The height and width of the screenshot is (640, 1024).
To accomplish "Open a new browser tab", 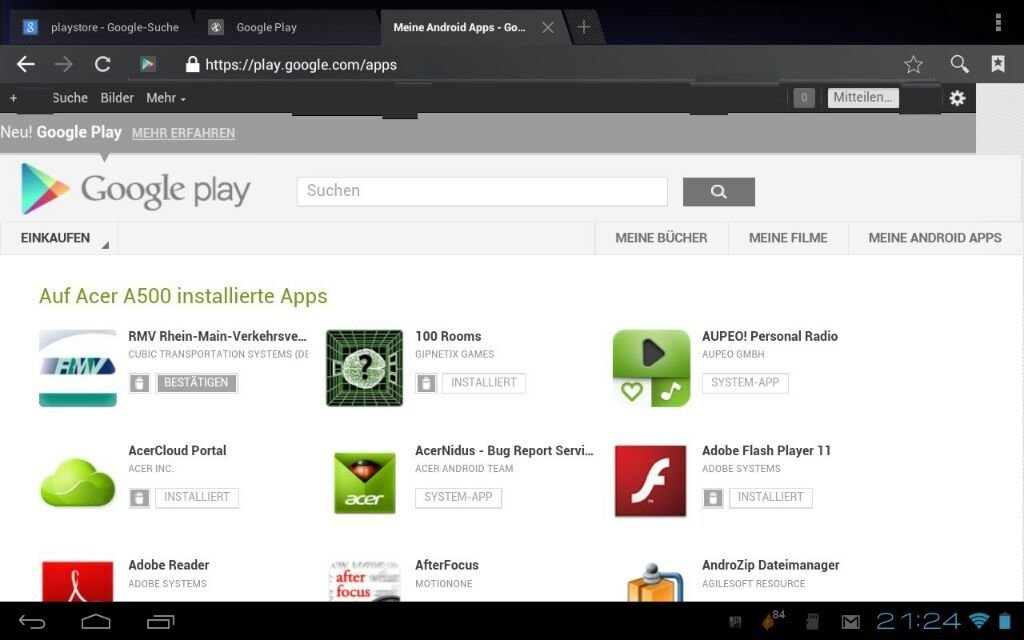I will pos(584,27).
